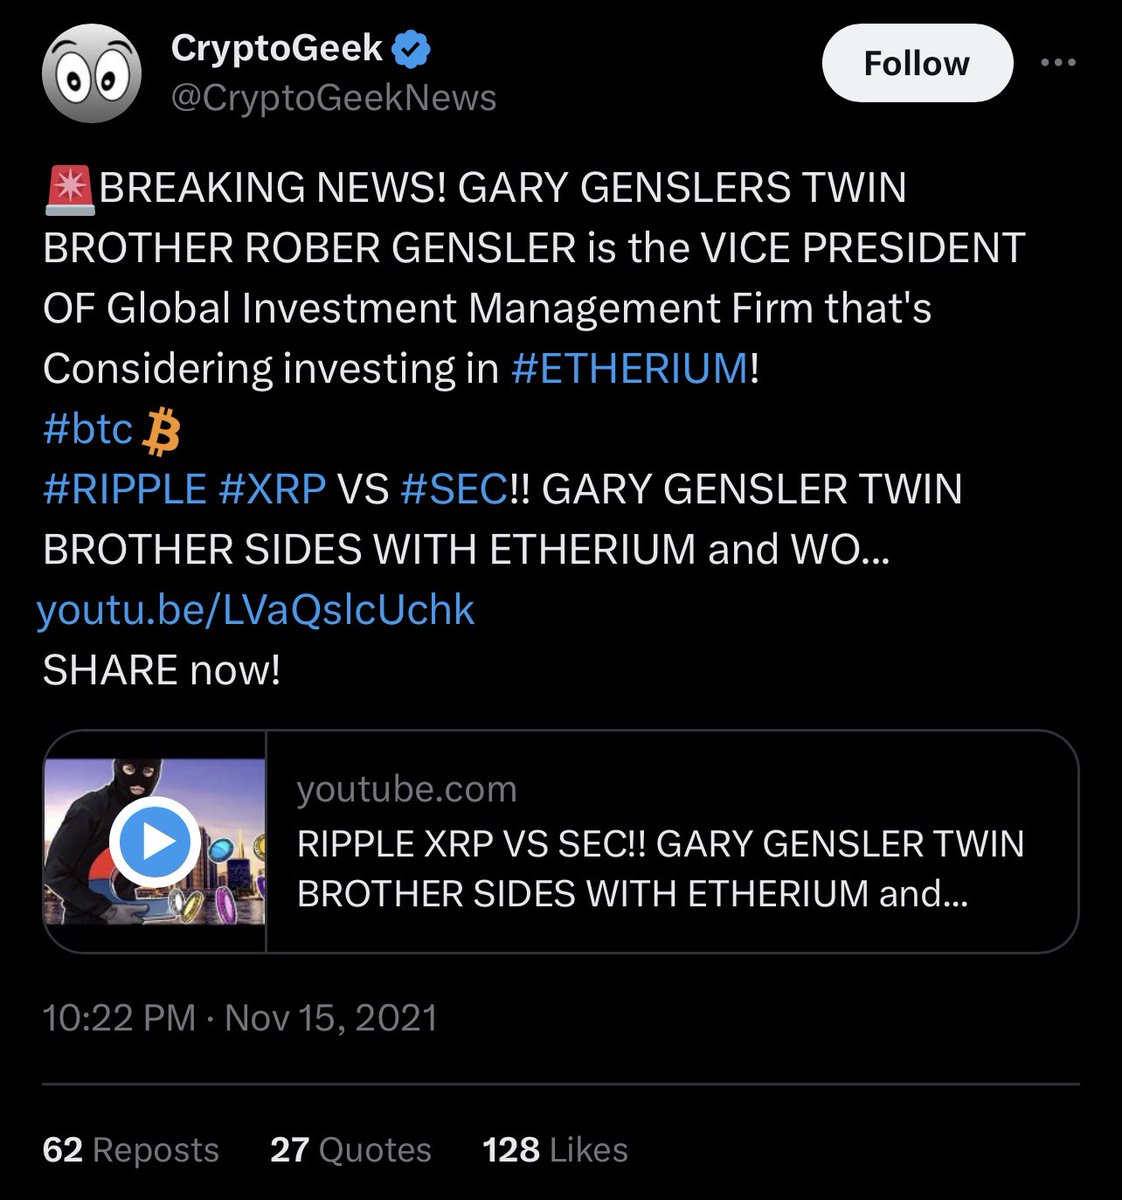This screenshot has height=1200, width=1122.
Task: Click the youtube.com domain label
Action: coord(407,790)
